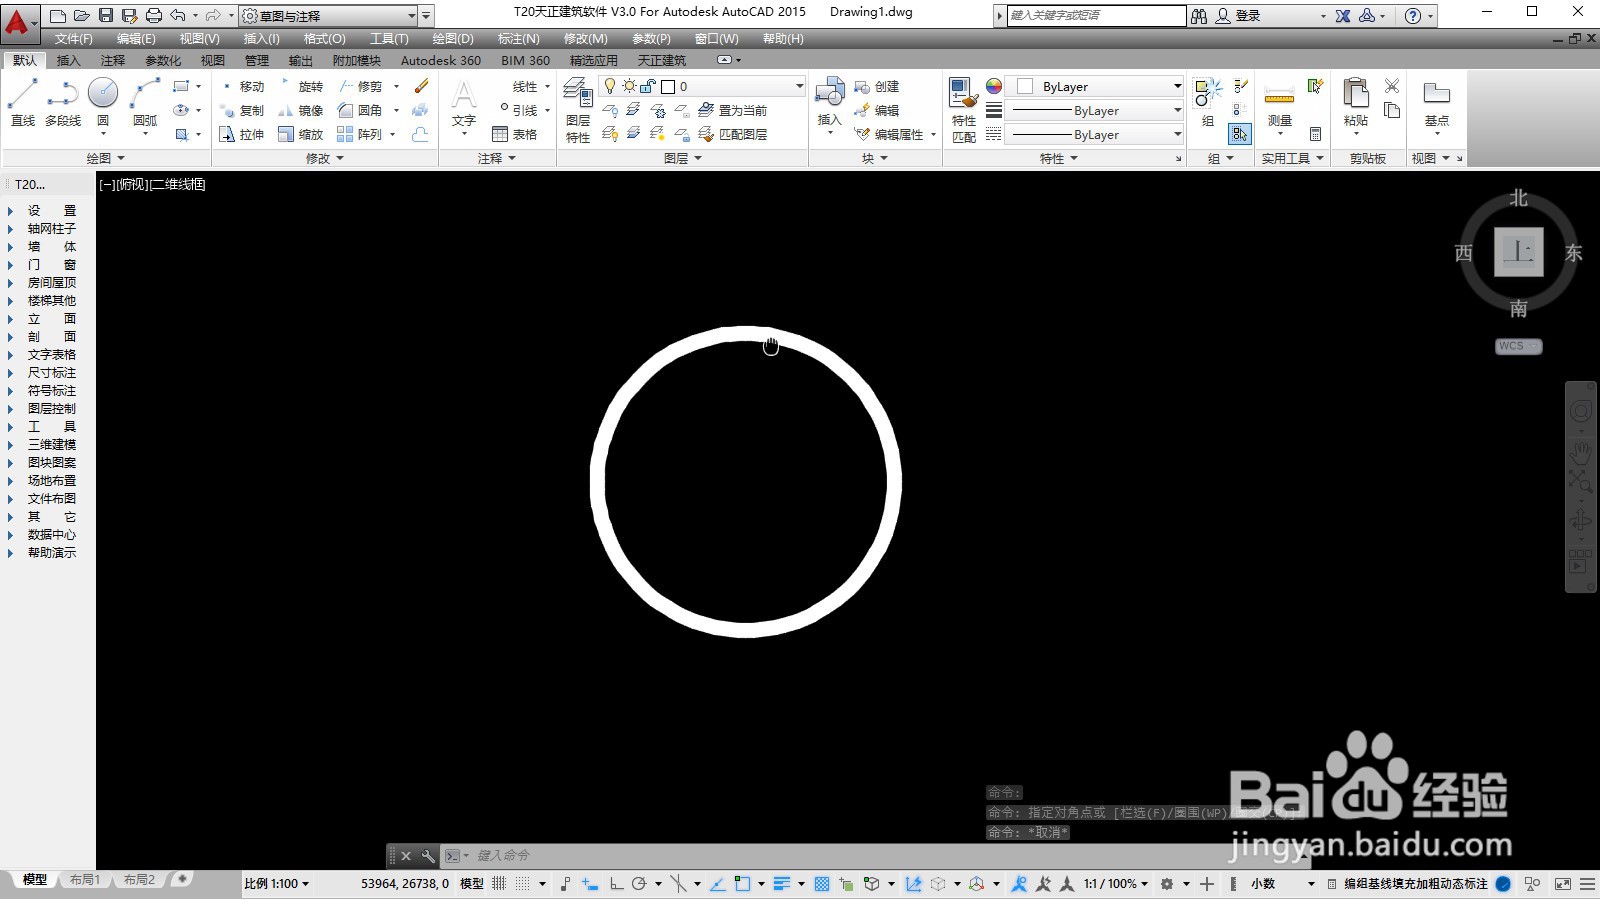Viewport: 1600px width, 900px height.
Task: Expand the 绘图 panel
Action: [x=106, y=158]
